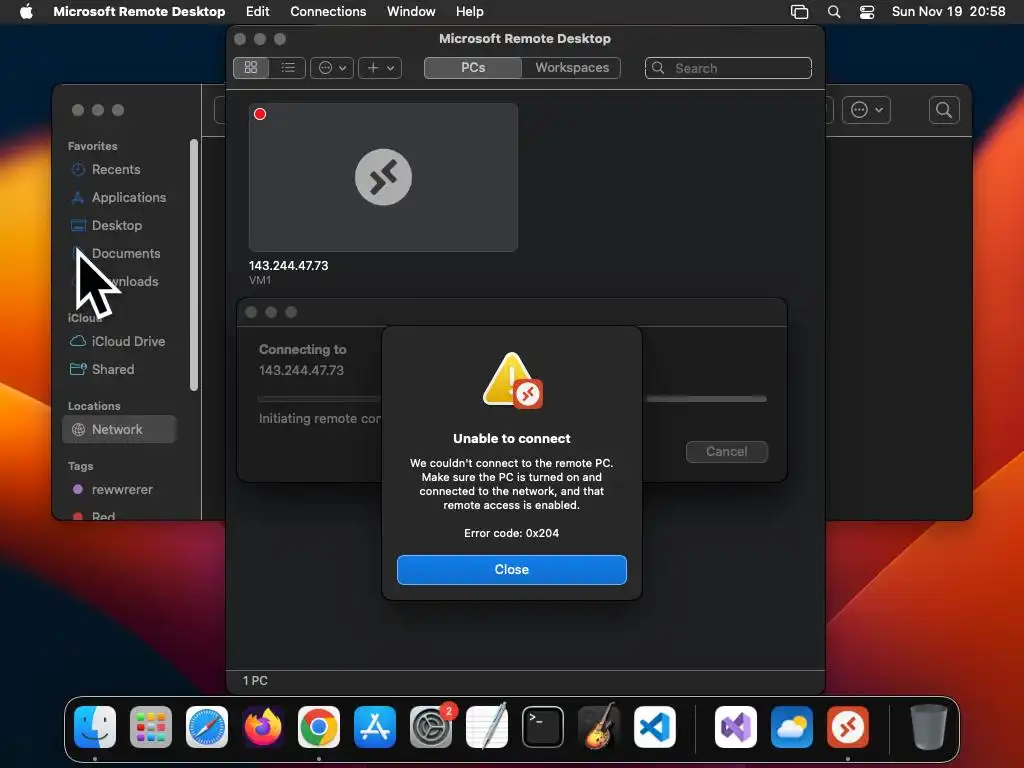
Task: Open the Help menu
Action: coord(470,12)
